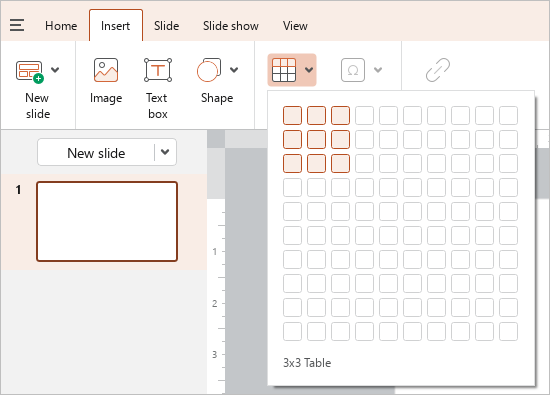Select the 5x2 table grid cell
Screen dimensions: 550x395
pyautogui.click(x=388, y=139)
